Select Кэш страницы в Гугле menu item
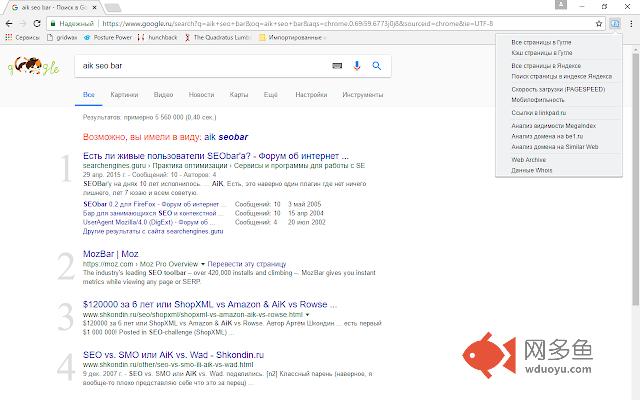 (542, 53)
